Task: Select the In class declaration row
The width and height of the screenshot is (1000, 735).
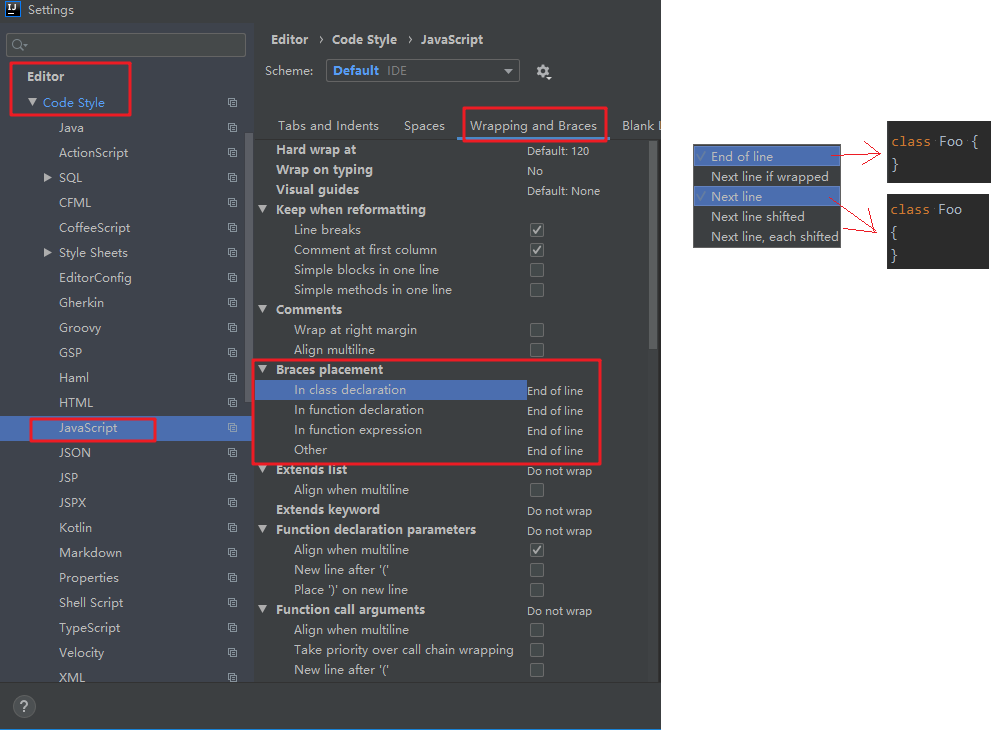Action: click(391, 390)
